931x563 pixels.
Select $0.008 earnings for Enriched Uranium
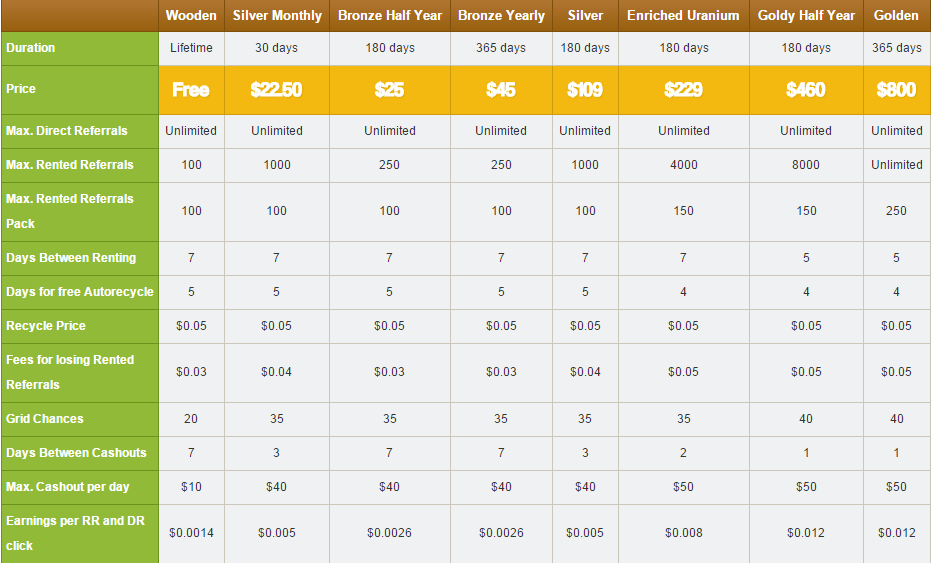point(683,533)
